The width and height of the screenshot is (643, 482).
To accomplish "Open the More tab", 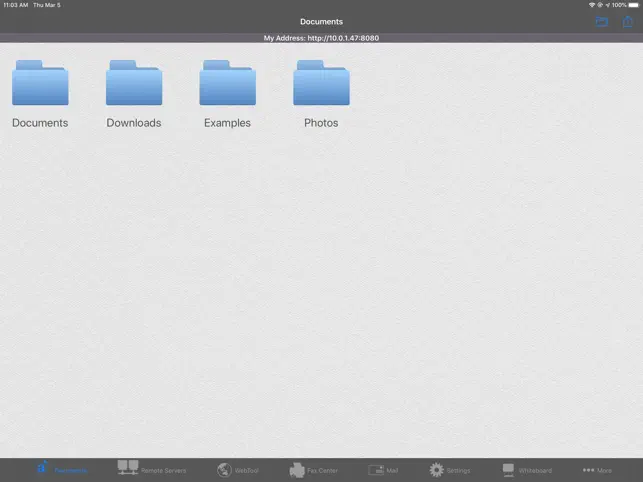I will [597, 470].
